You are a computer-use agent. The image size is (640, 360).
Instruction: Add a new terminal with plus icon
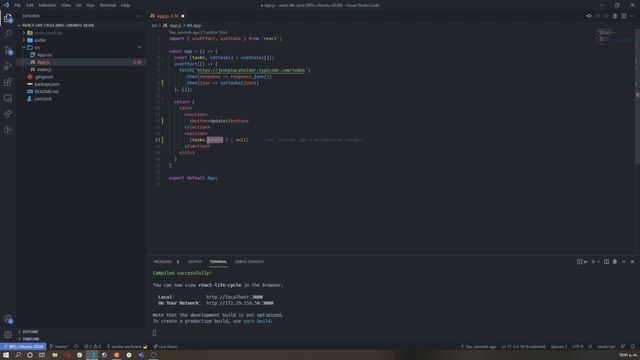coord(593,262)
